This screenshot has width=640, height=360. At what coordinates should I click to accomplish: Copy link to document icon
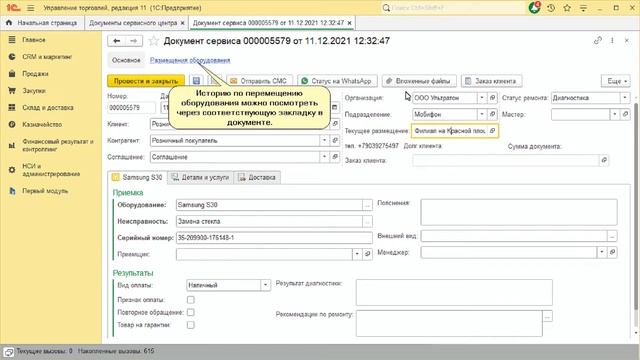598,40
